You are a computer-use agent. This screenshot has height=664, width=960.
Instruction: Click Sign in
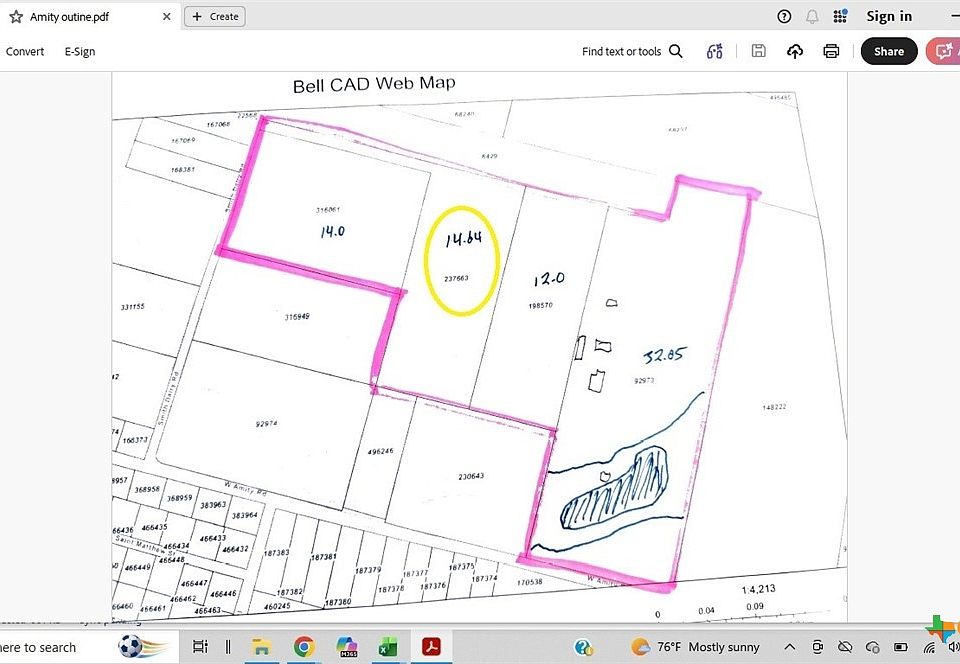pos(889,17)
